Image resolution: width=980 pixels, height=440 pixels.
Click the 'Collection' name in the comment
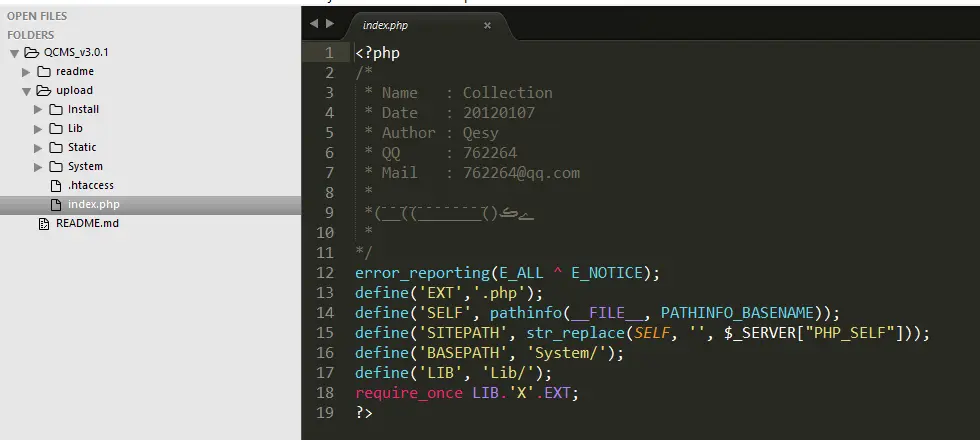508,93
